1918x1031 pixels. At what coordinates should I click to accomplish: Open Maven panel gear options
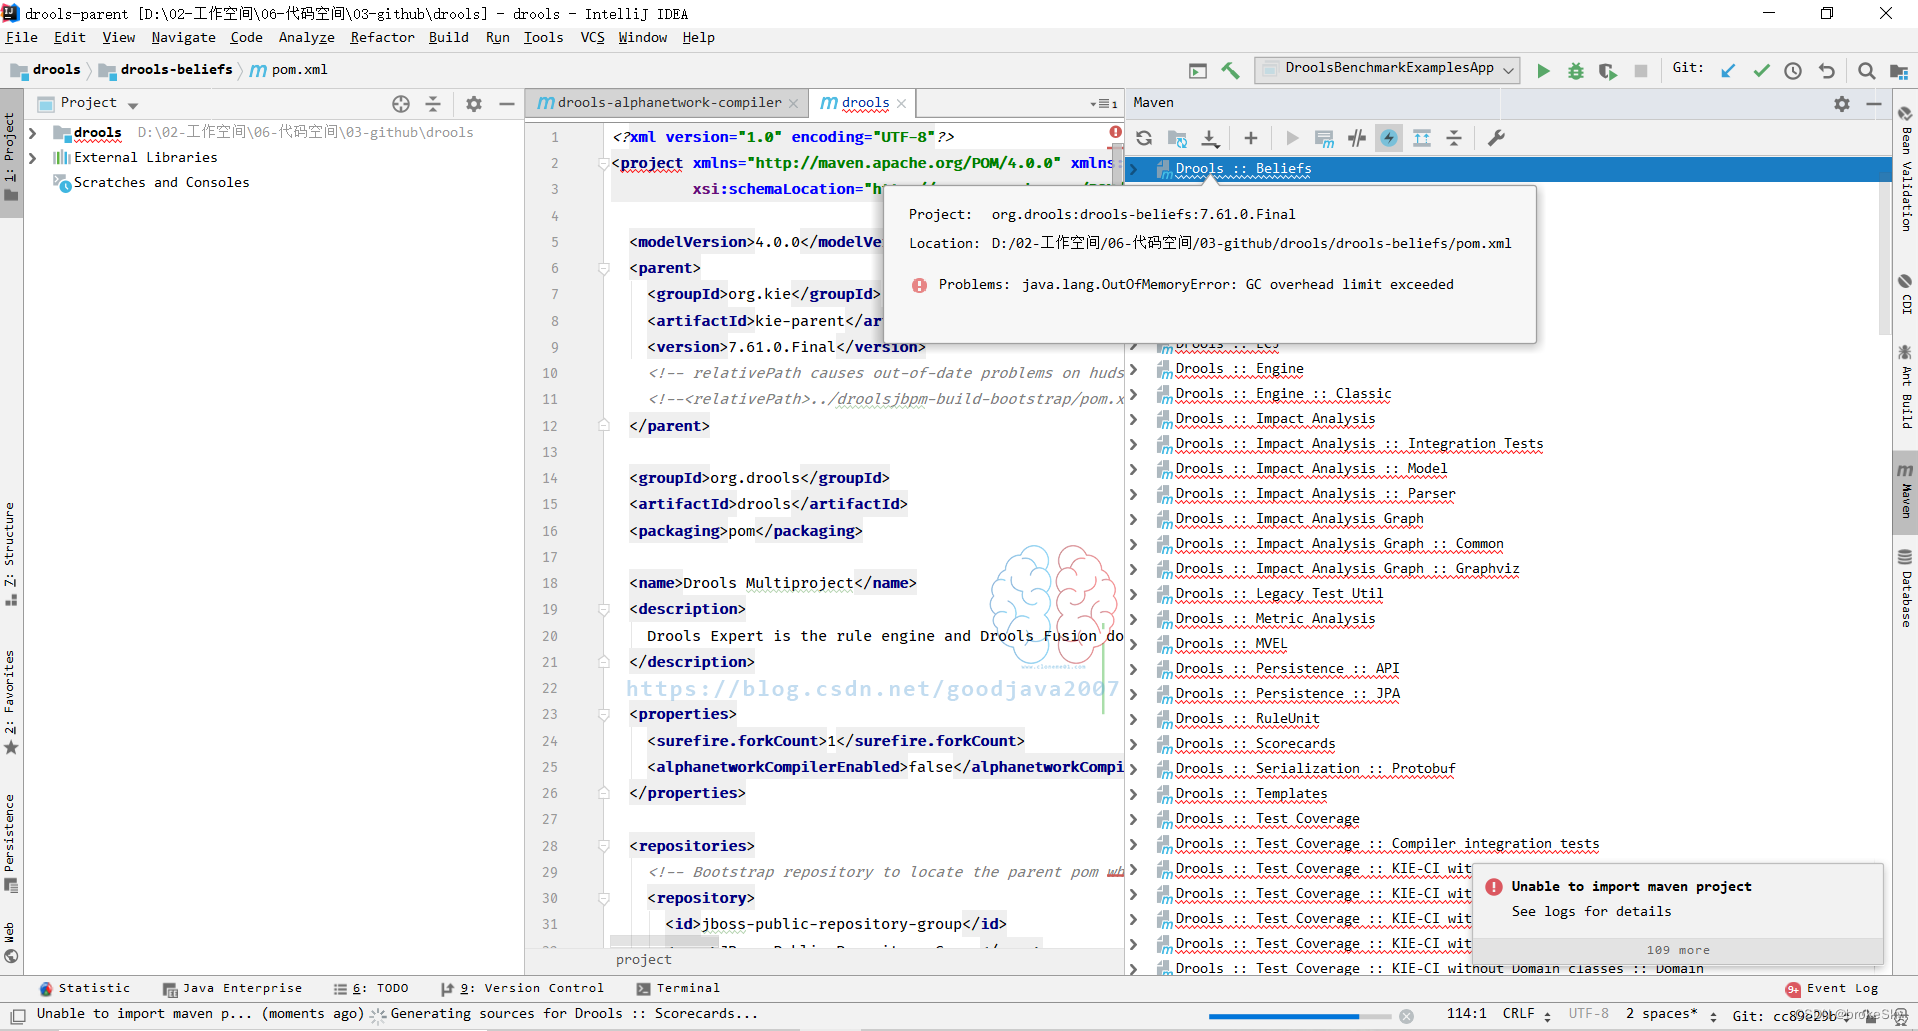point(1842,103)
